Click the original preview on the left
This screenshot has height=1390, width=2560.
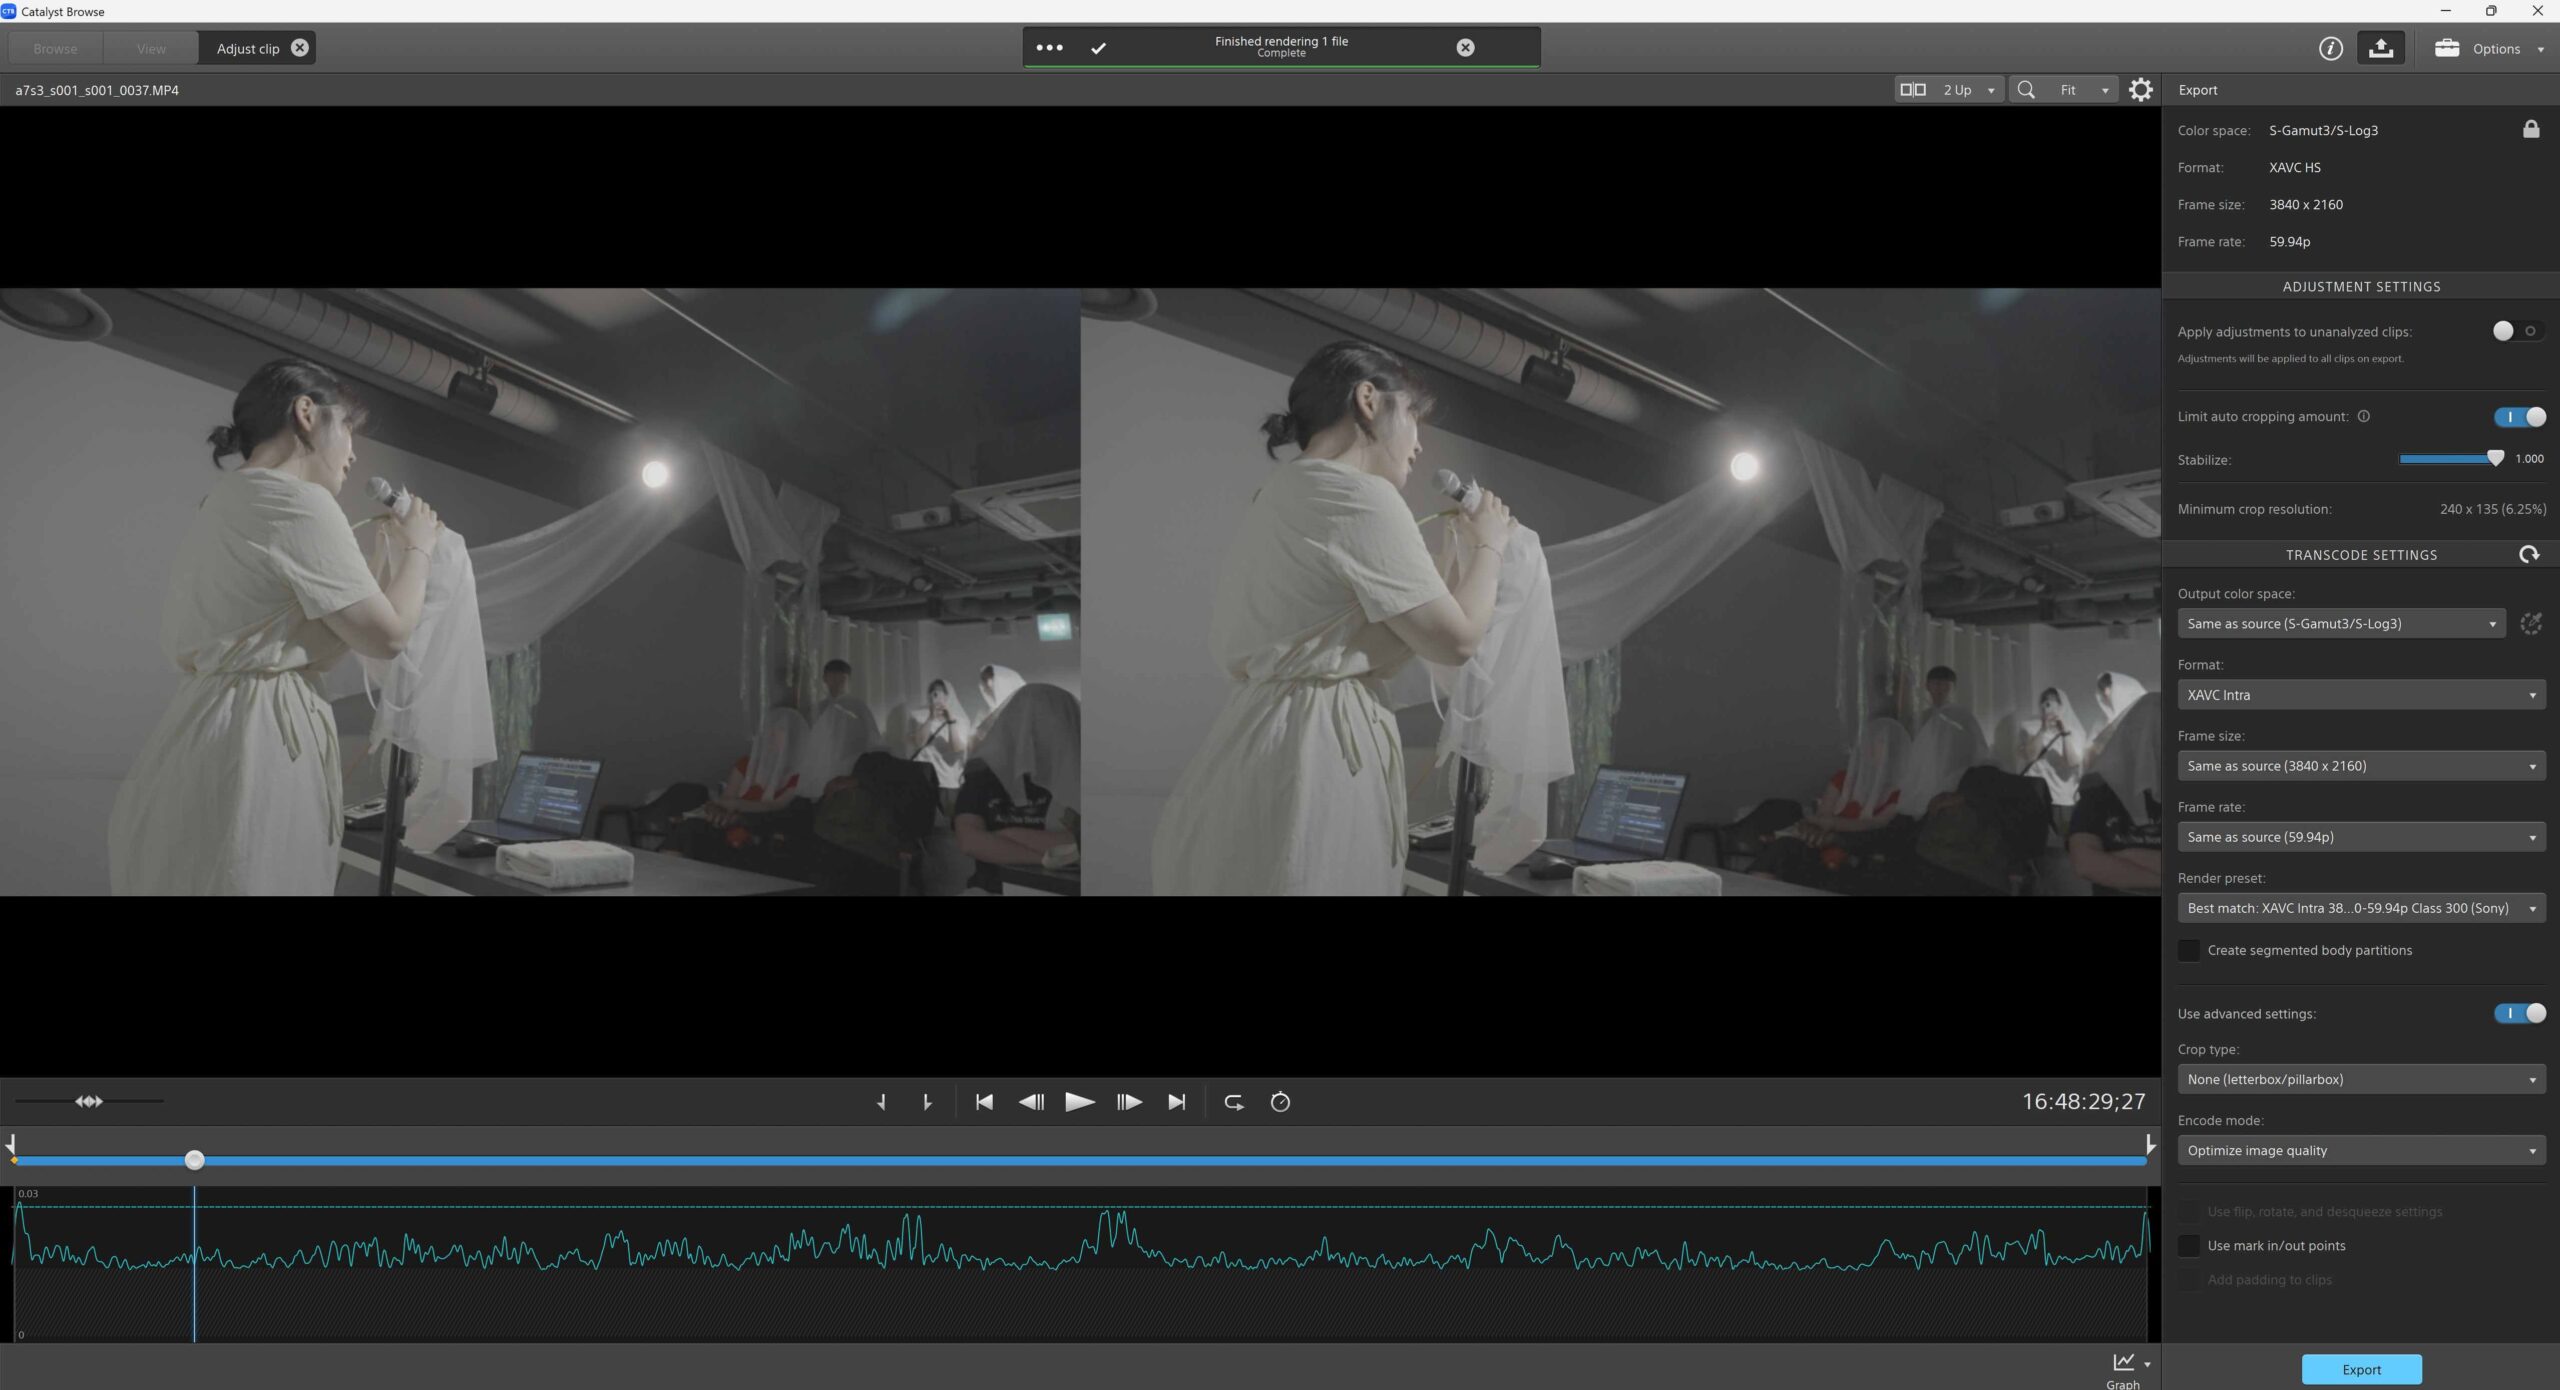point(540,592)
